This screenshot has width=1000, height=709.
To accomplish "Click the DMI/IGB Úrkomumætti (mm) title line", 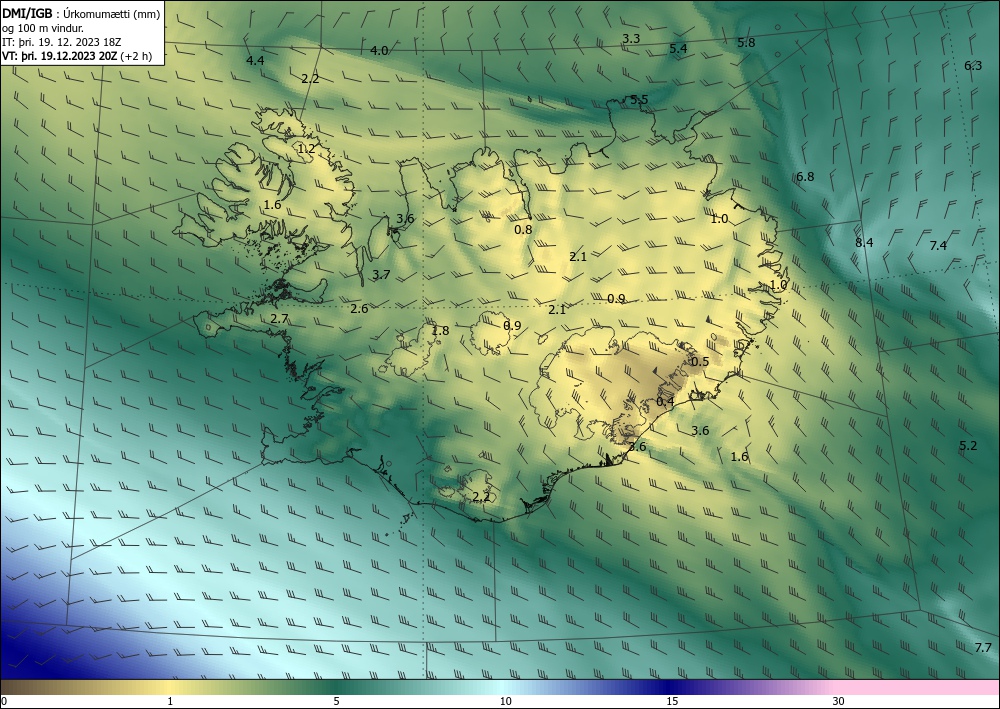I will (x=82, y=14).
